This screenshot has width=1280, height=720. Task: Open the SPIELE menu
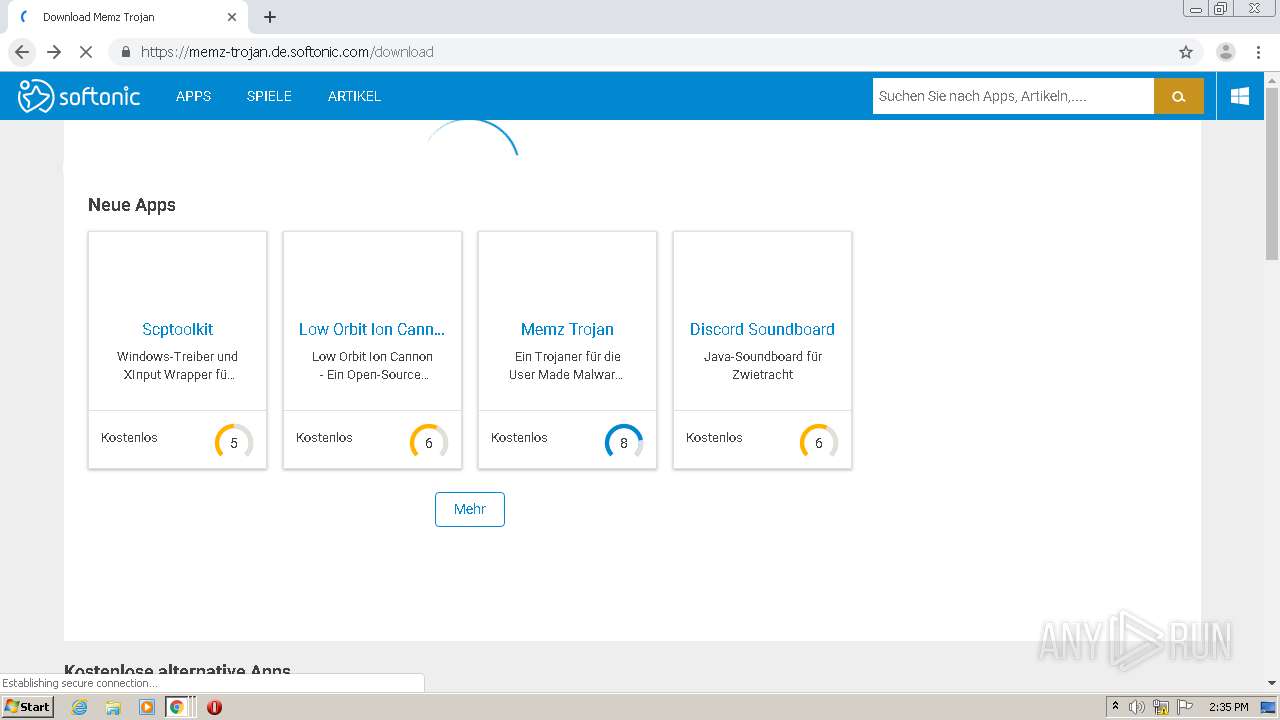click(269, 96)
